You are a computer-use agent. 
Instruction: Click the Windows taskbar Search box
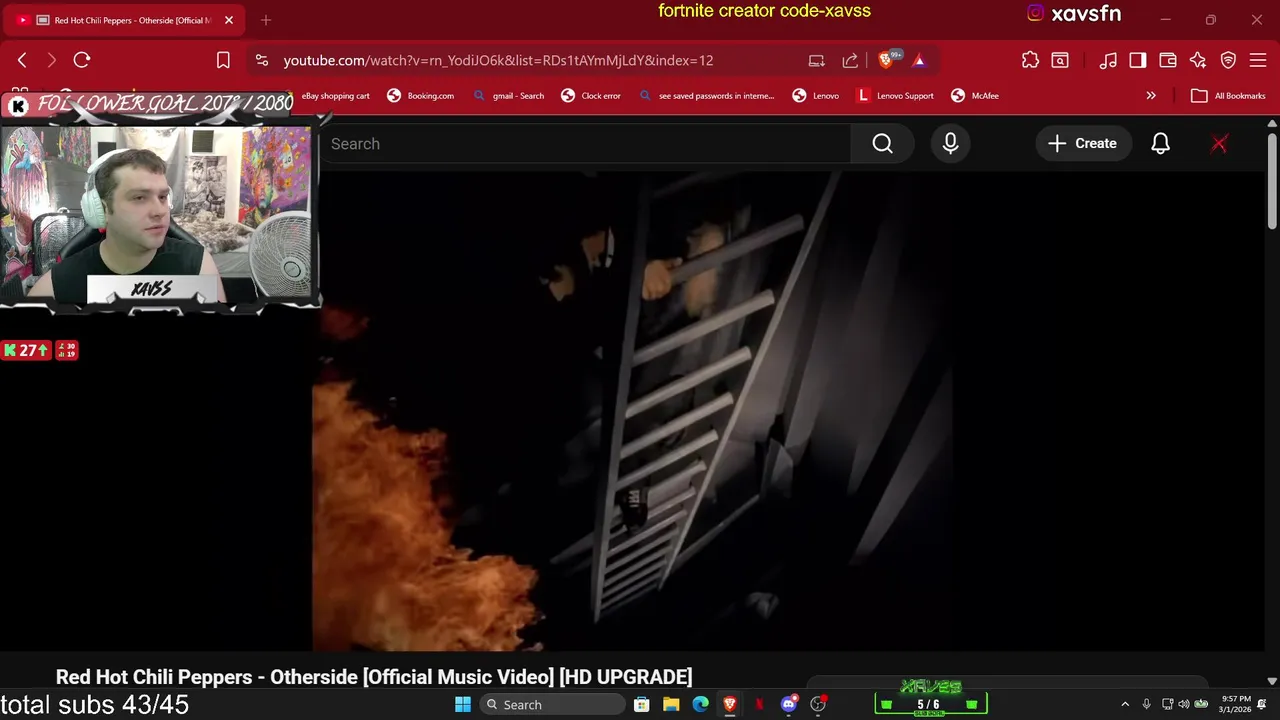[552, 705]
